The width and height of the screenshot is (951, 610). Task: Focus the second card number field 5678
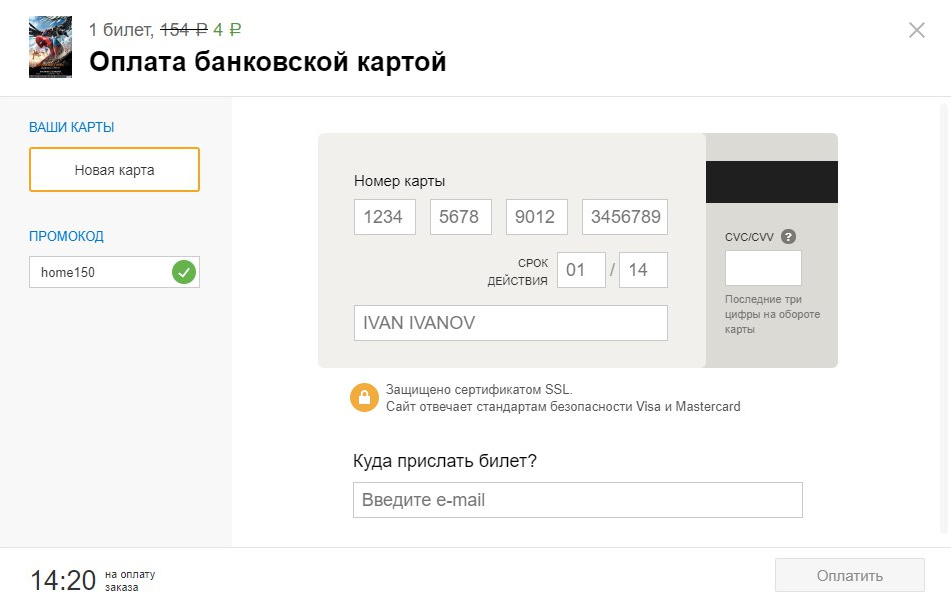460,216
